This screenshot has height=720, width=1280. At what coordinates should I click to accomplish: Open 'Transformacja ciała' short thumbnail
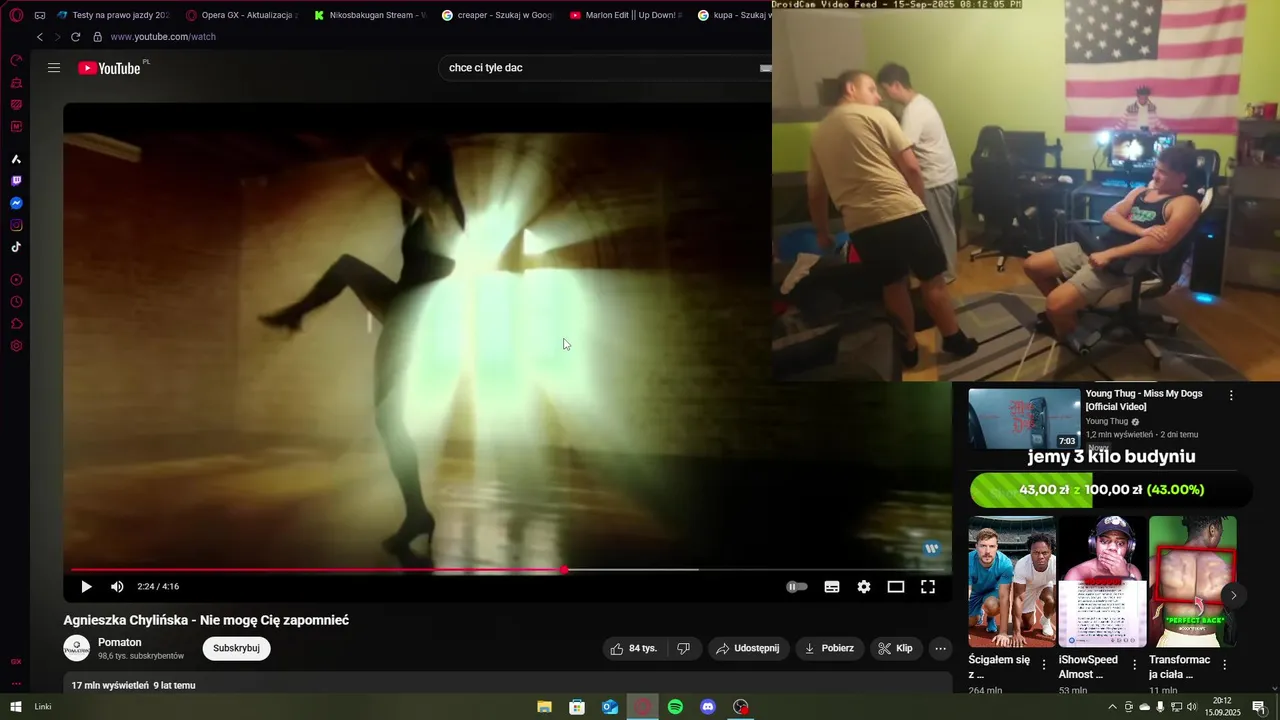pos(1192,581)
